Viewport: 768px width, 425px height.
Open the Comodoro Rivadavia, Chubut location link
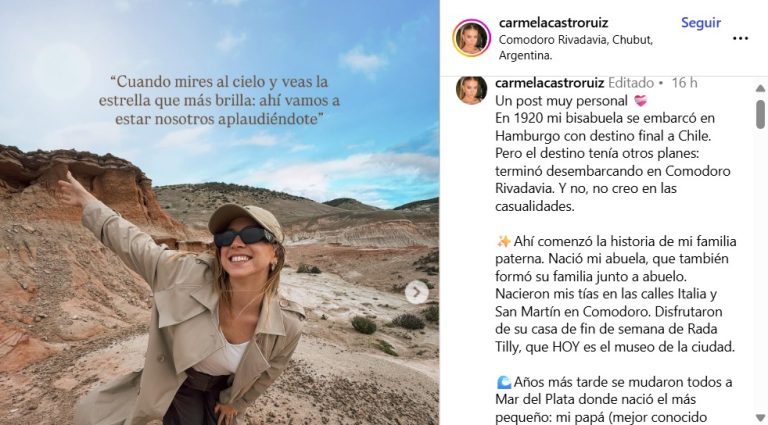pyautogui.click(x=576, y=47)
